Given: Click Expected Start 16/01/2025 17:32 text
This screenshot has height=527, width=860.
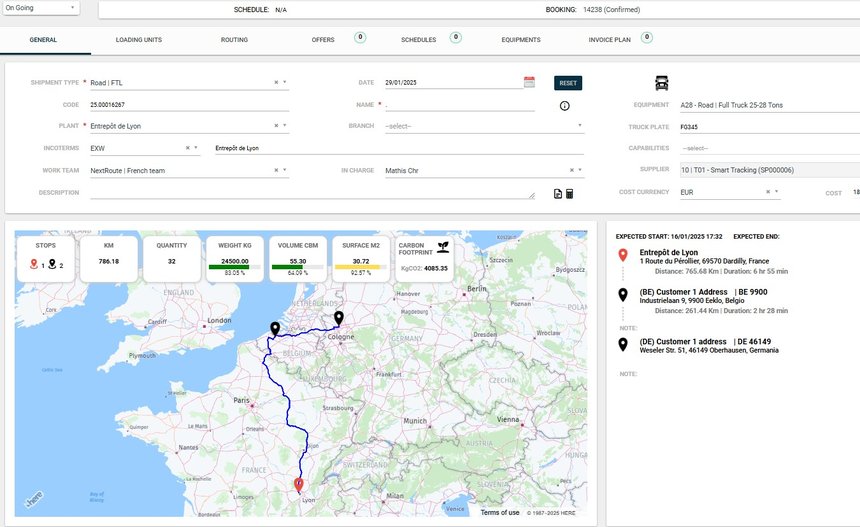Looking at the screenshot, I should (669, 237).
